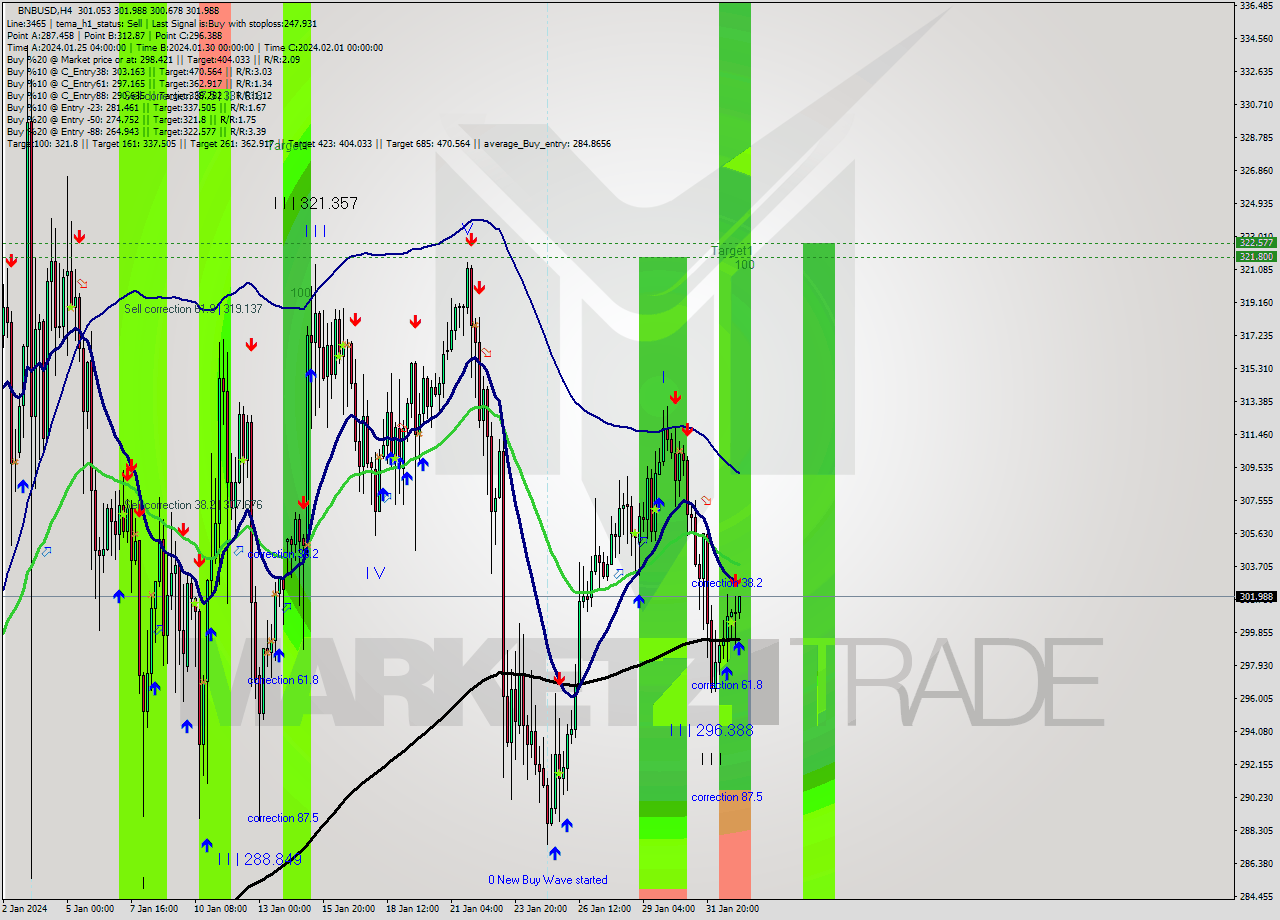The height and width of the screenshot is (920, 1280).
Task: Select the '7 Jan 16:00' date label
Action: 153,910
